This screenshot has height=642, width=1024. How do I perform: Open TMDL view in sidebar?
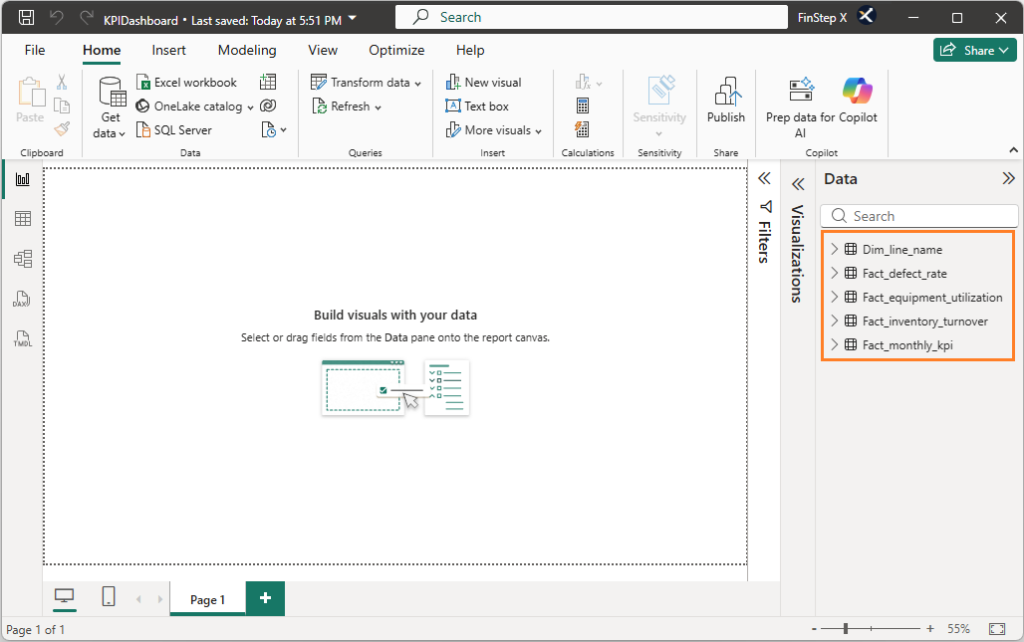pos(23,339)
